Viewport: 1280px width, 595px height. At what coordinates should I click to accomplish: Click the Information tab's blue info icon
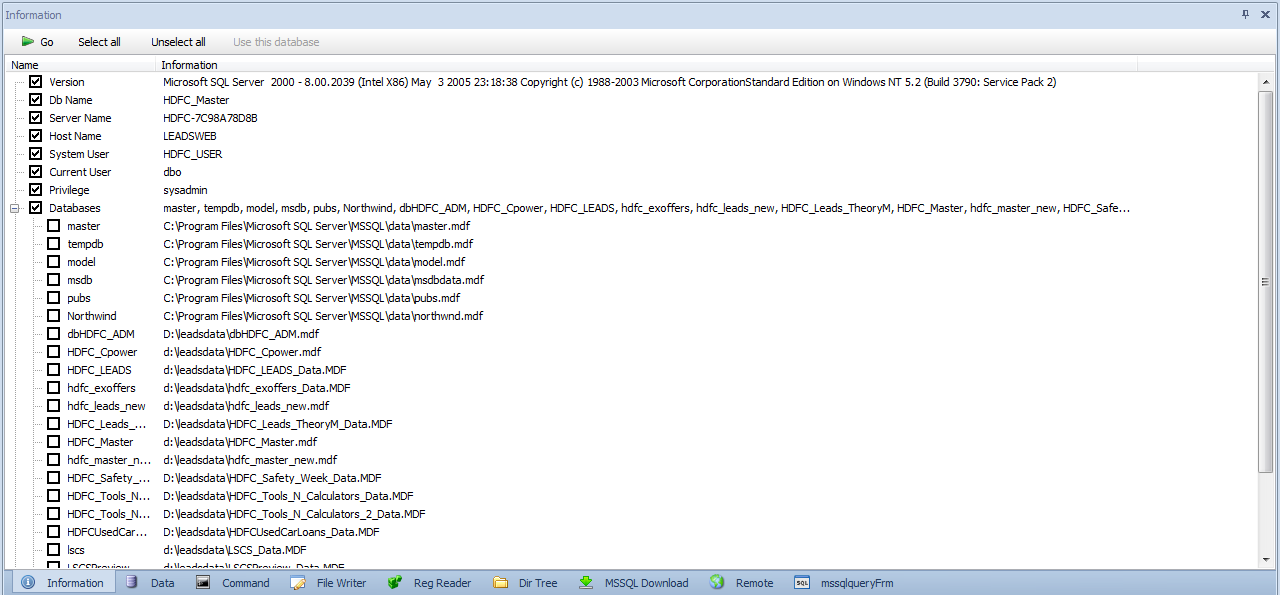[x=28, y=583]
